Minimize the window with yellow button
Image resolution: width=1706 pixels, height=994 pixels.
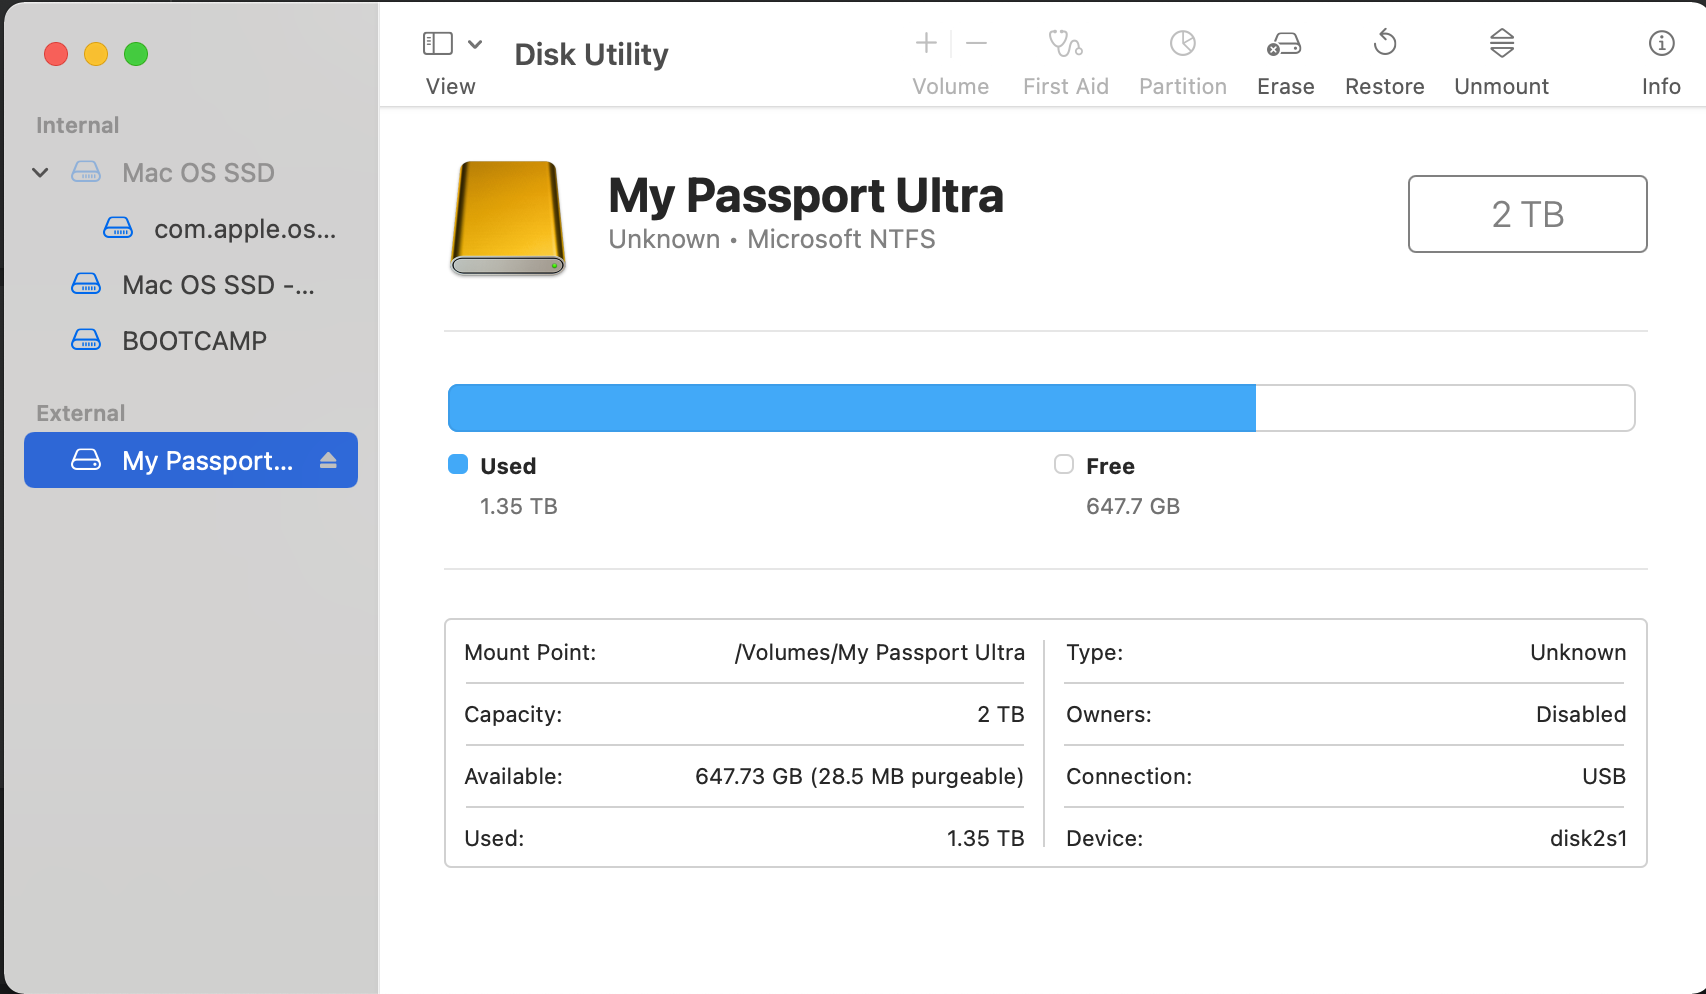pyautogui.click(x=96, y=54)
